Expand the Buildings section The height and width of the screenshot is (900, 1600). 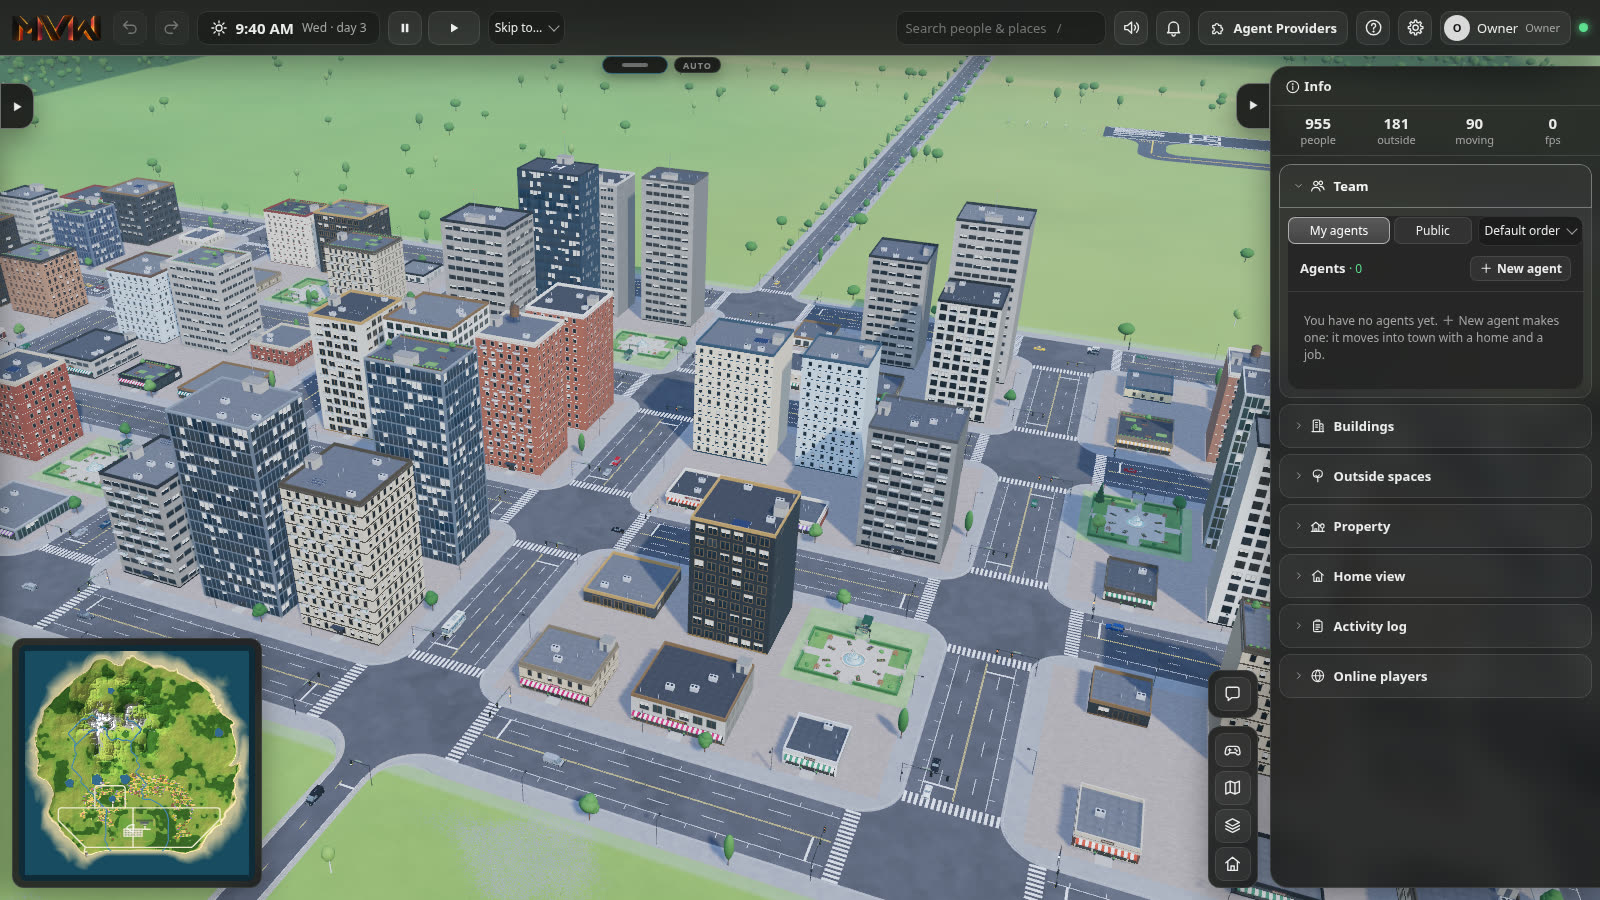pos(1435,426)
